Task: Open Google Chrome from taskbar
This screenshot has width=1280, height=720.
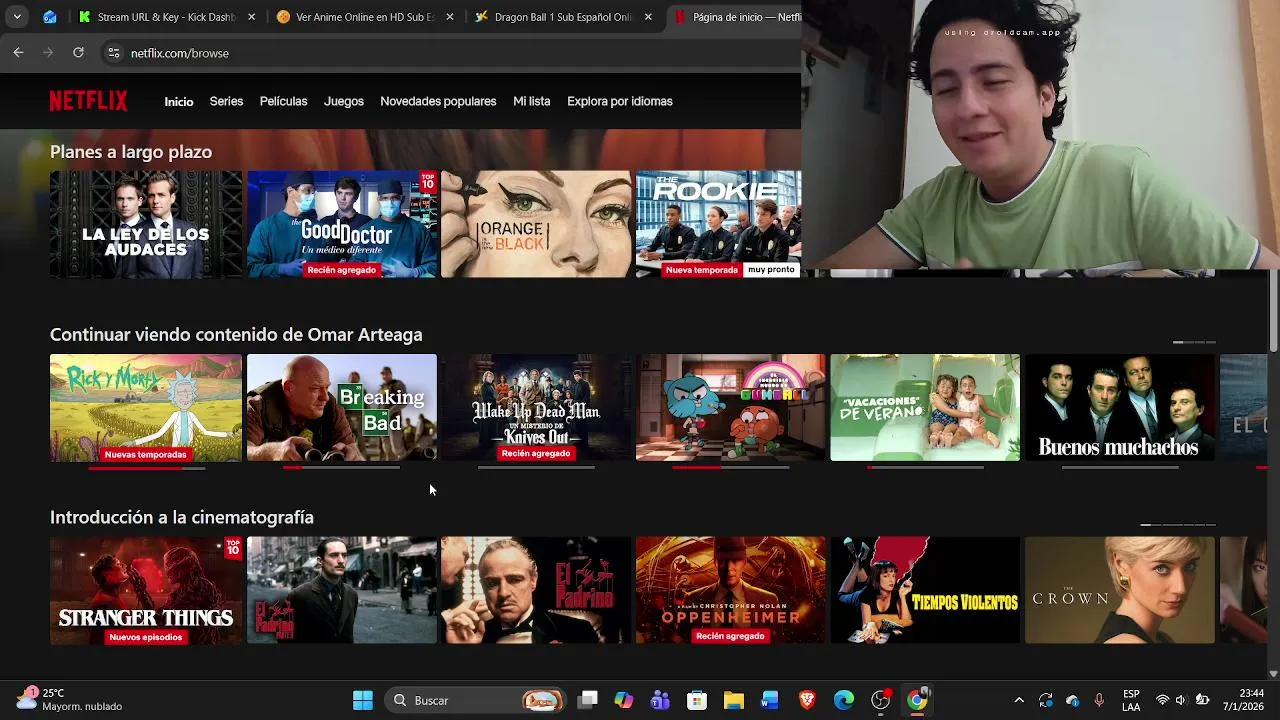Action: point(917,700)
